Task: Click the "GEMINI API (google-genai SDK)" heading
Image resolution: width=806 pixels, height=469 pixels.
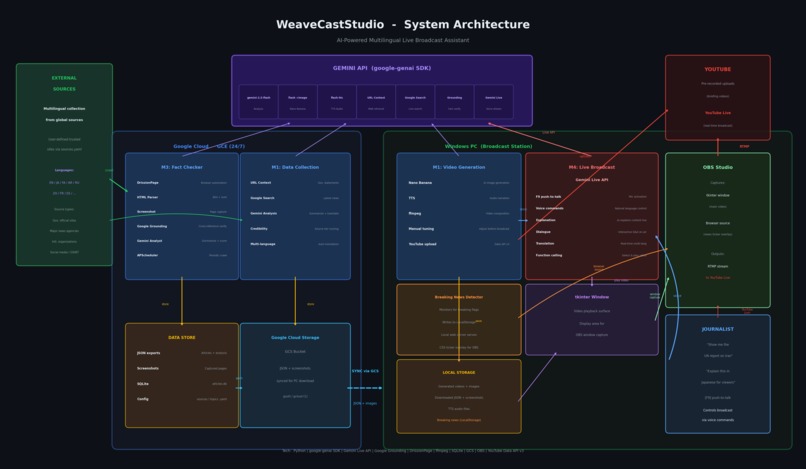Action: pyautogui.click(x=382, y=68)
